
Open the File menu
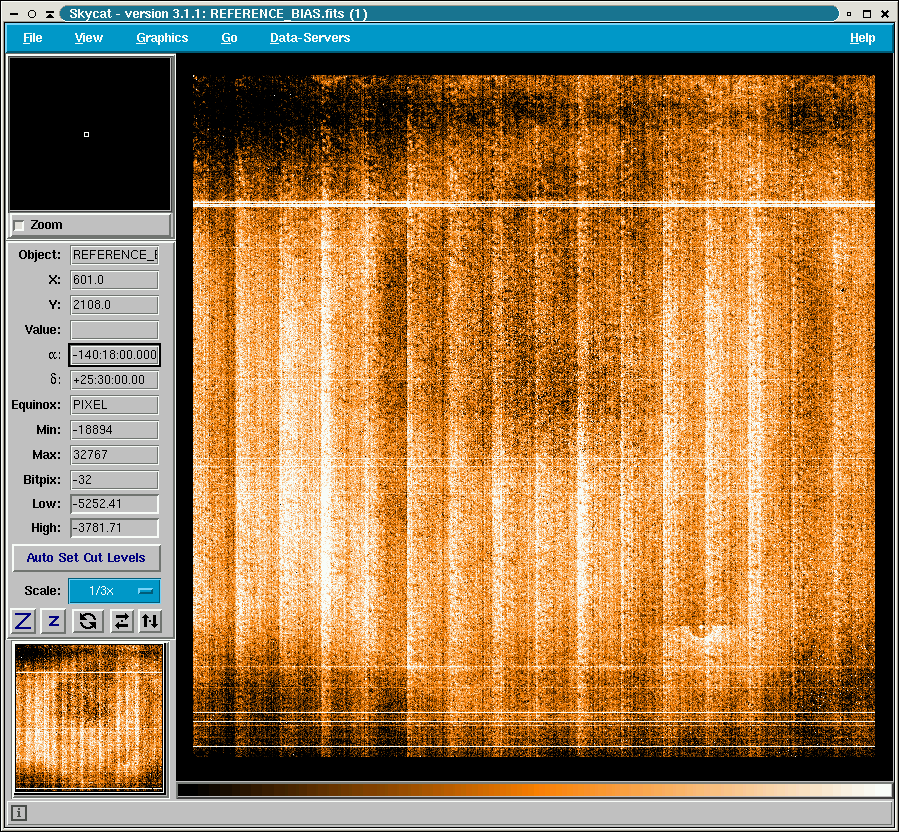(x=33, y=38)
